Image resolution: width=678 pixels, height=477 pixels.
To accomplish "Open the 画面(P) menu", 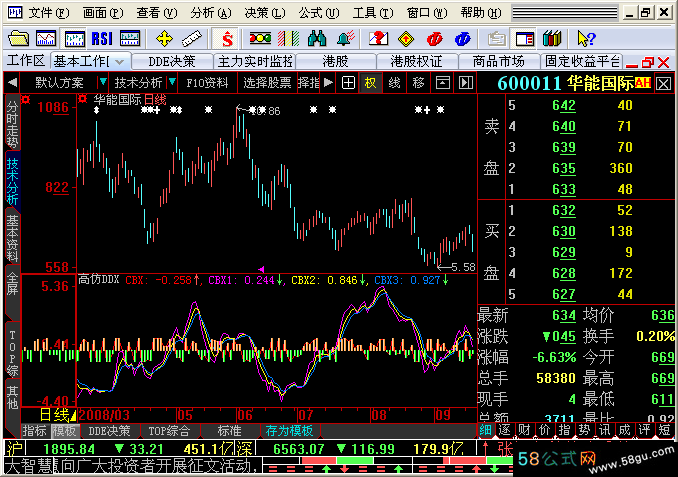I will (x=103, y=13).
